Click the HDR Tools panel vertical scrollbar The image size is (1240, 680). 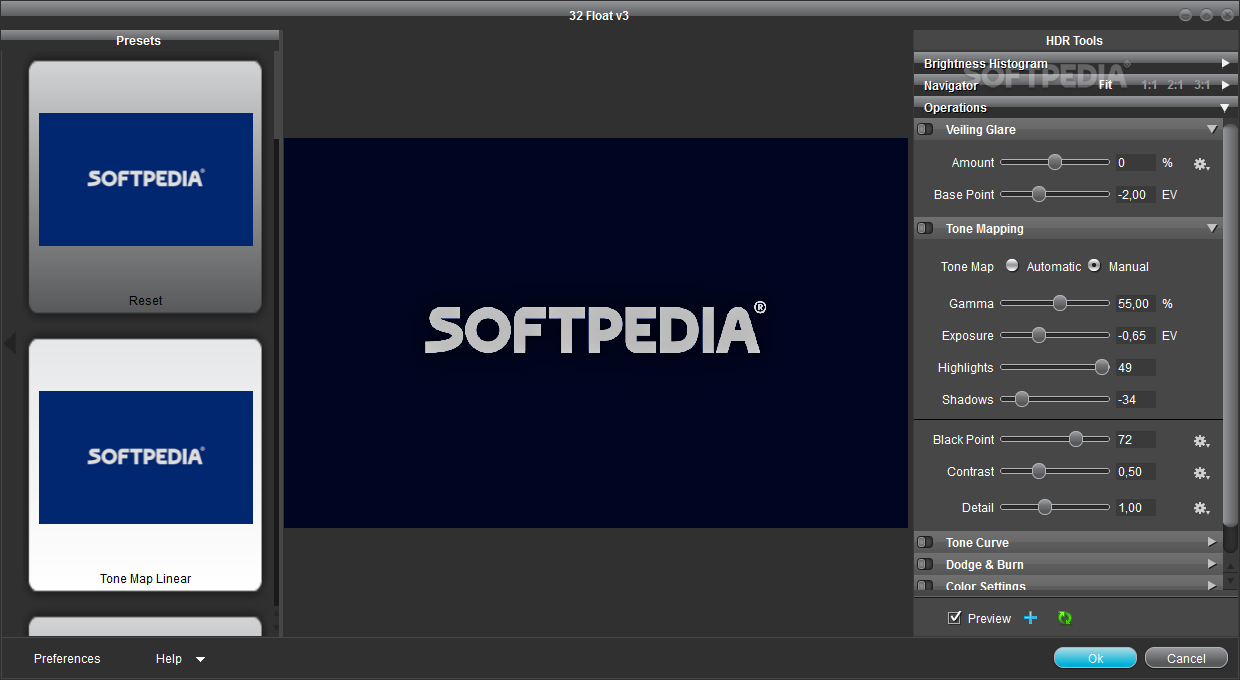point(1230,325)
